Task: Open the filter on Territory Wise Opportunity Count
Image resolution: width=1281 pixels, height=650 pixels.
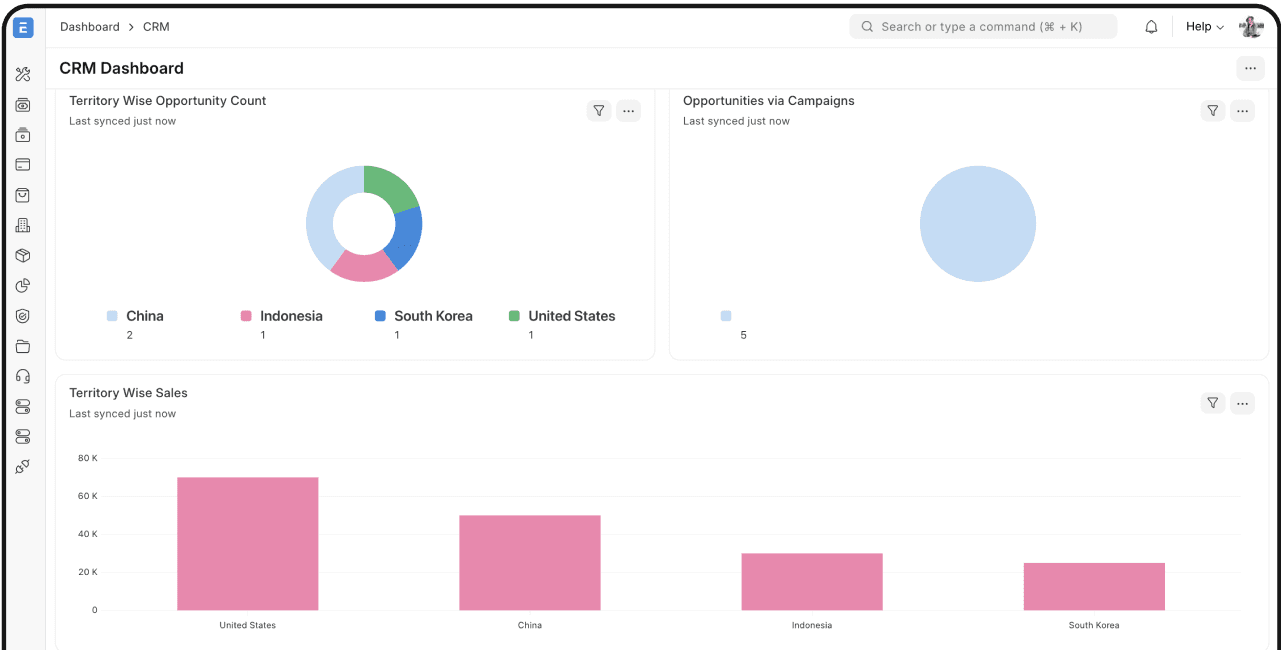Action: [x=599, y=111]
